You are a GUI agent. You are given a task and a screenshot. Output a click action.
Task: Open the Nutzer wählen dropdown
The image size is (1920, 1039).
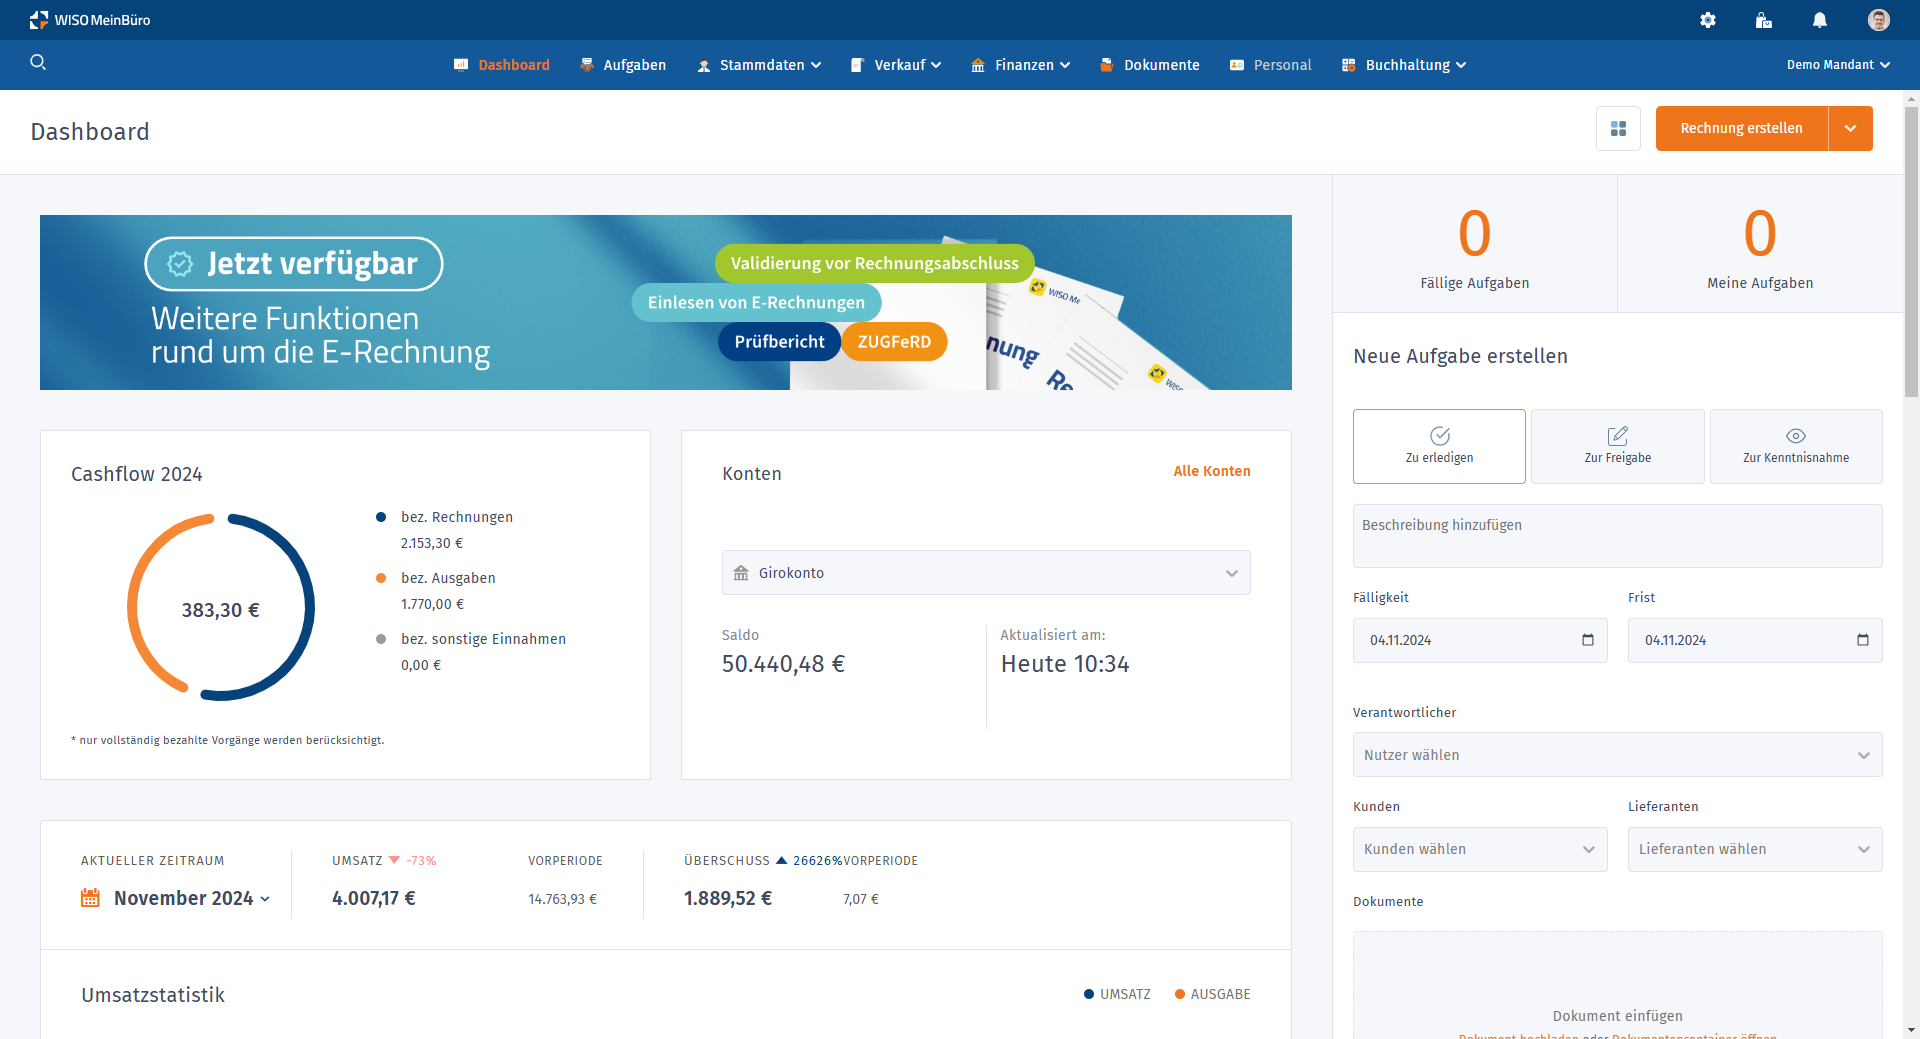click(x=1618, y=755)
